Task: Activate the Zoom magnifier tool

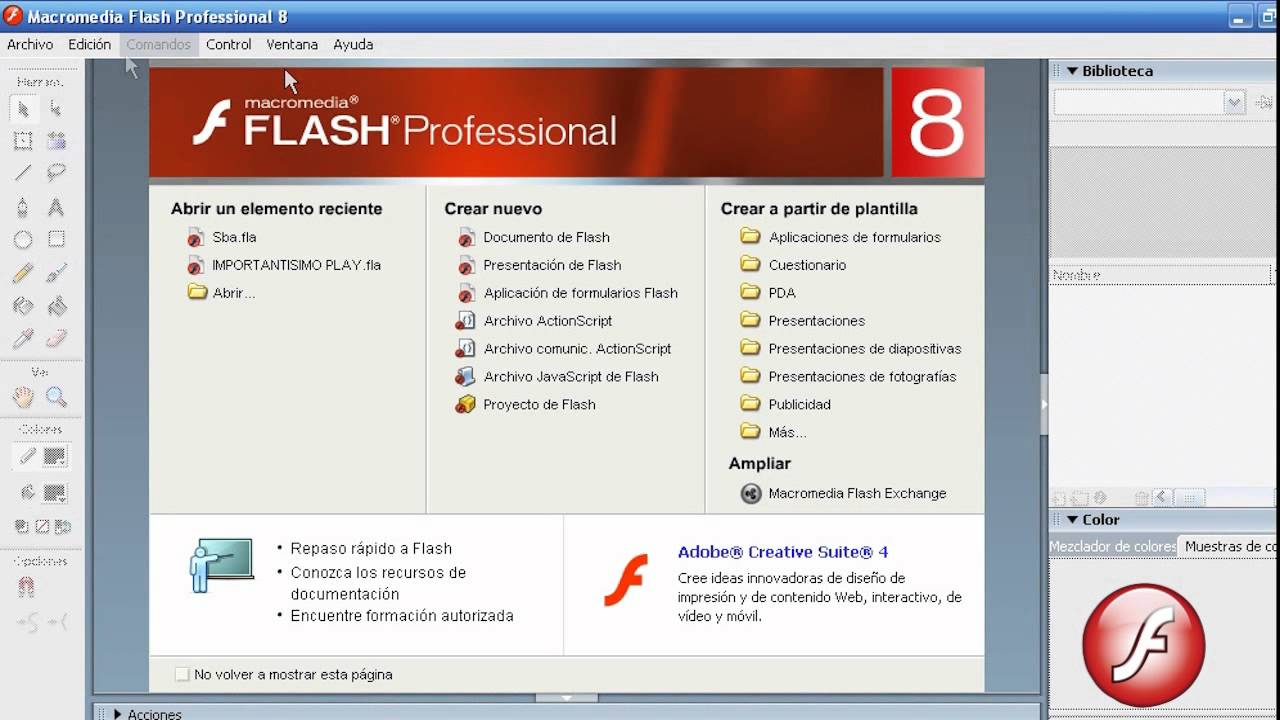Action: [56, 397]
